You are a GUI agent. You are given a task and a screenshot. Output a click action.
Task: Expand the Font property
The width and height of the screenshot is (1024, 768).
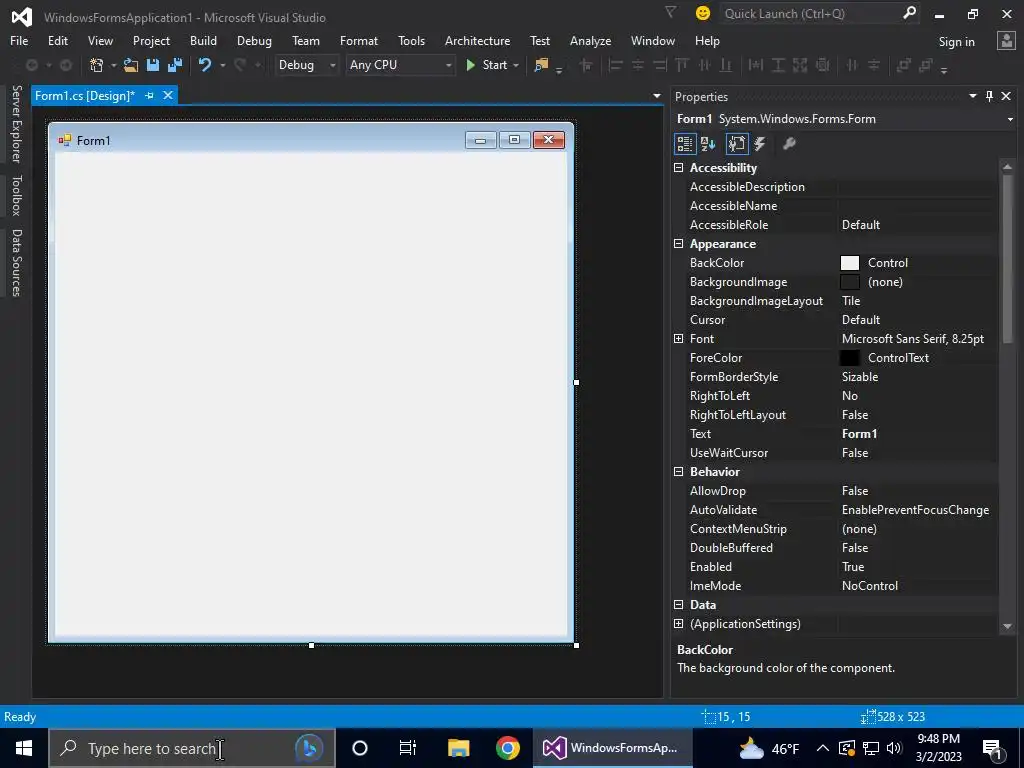point(679,338)
